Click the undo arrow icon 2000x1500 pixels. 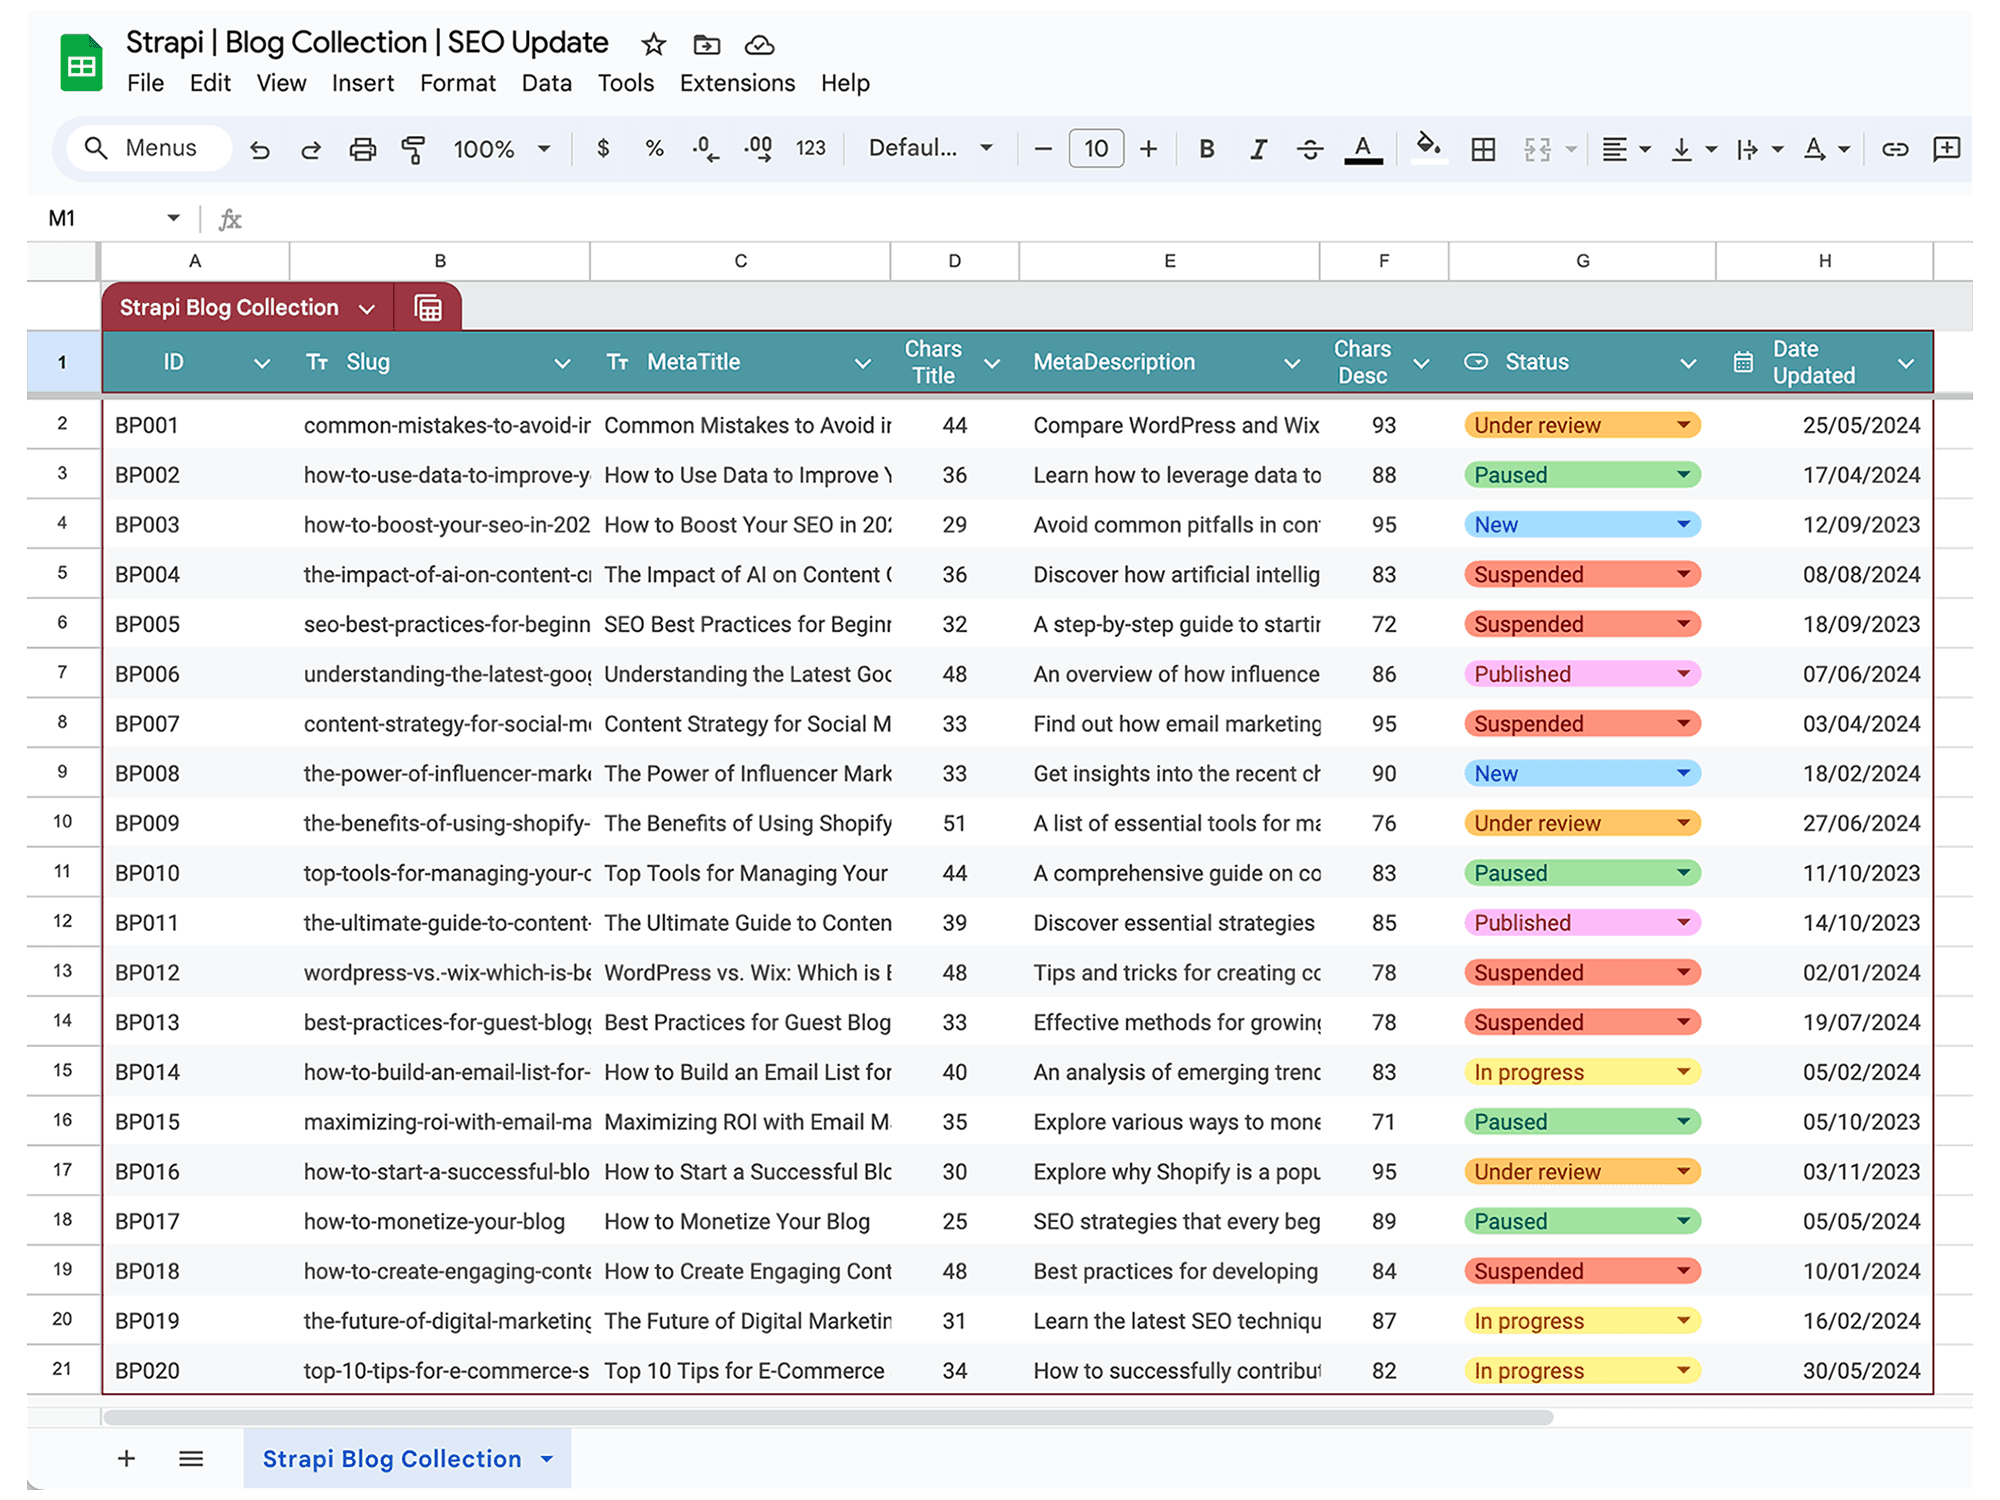coord(260,149)
